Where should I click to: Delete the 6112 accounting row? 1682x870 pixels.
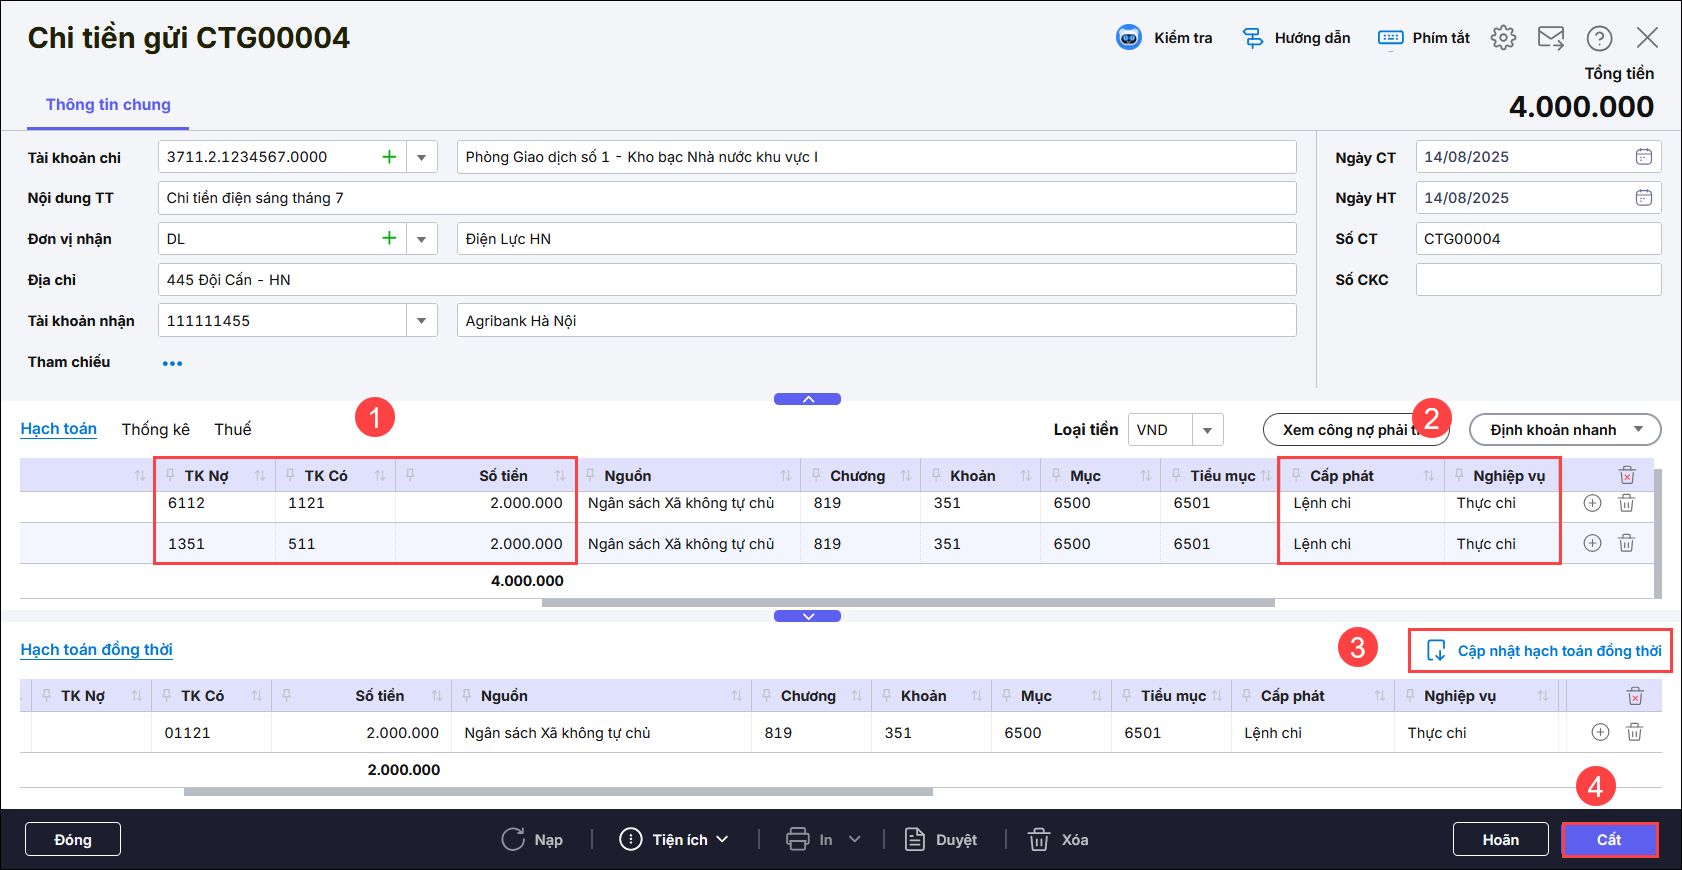tap(1626, 503)
